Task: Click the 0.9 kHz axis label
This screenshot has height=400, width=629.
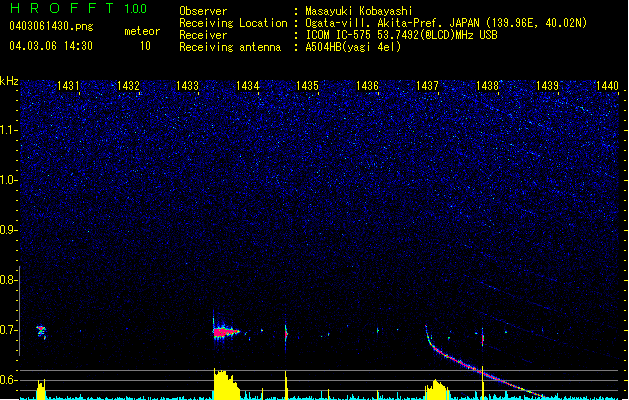Action: (8, 230)
